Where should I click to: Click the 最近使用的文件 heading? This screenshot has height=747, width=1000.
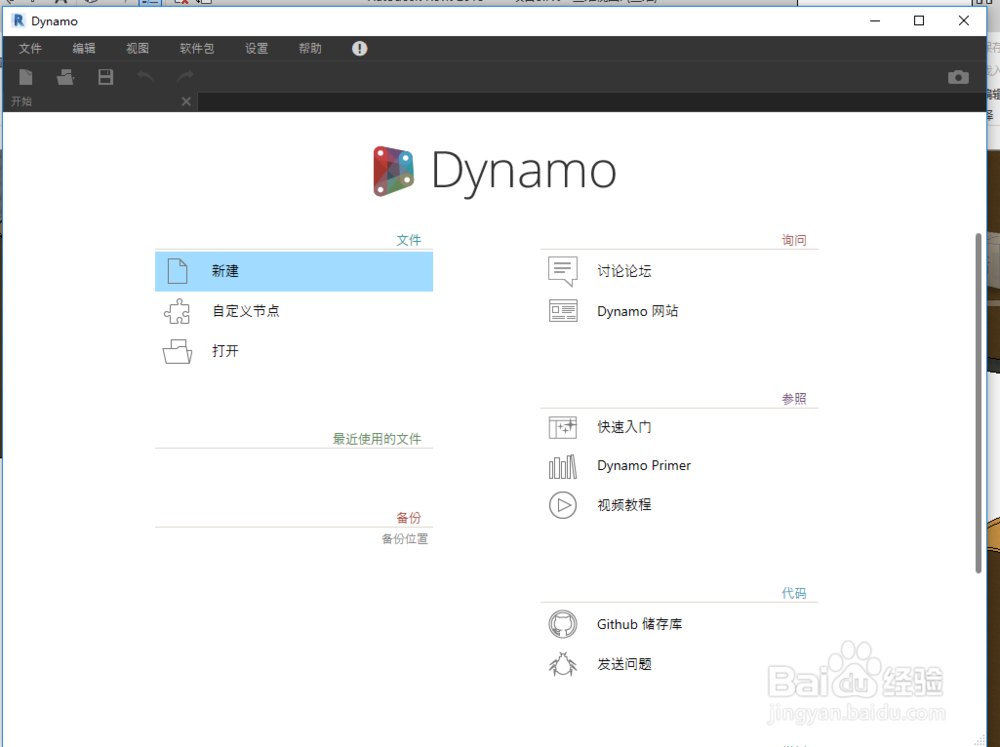pyautogui.click(x=377, y=439)
